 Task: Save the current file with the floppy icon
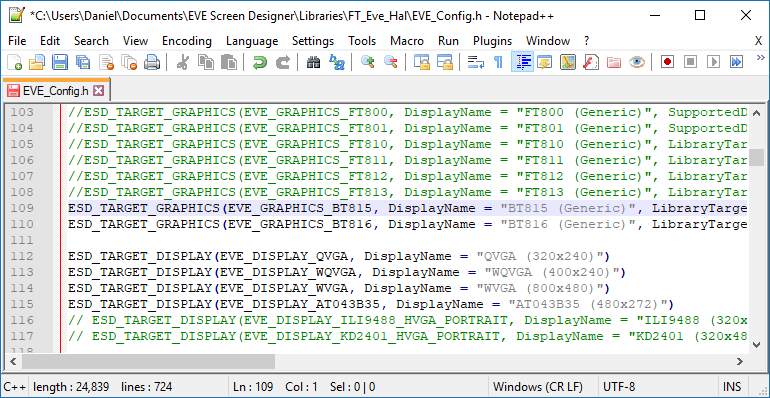[60, 62]
